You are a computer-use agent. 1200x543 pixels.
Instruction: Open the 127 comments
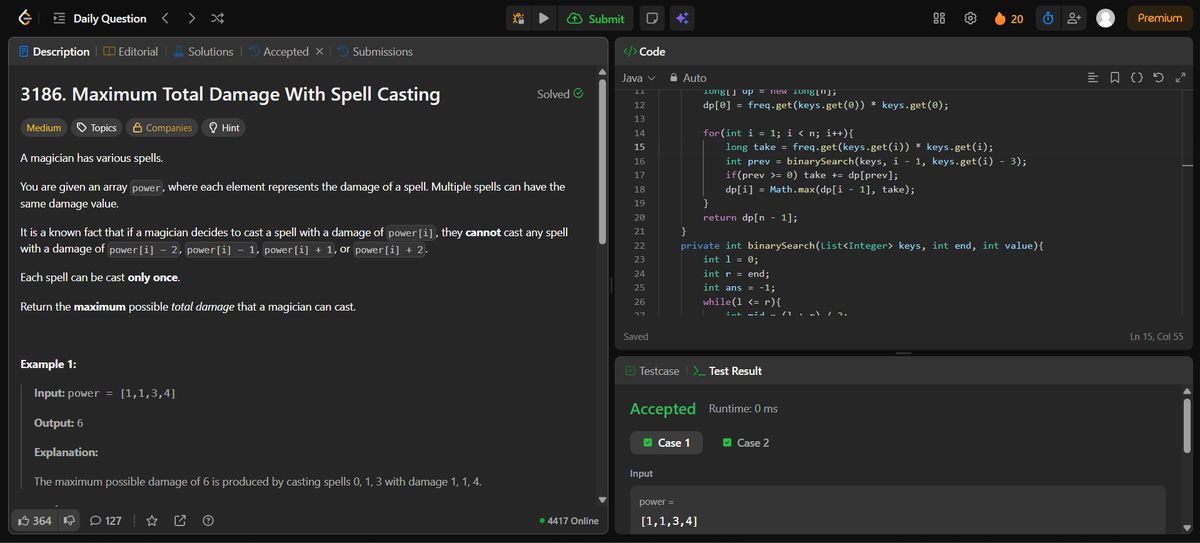pyautogui.click(x=106, y=520)
